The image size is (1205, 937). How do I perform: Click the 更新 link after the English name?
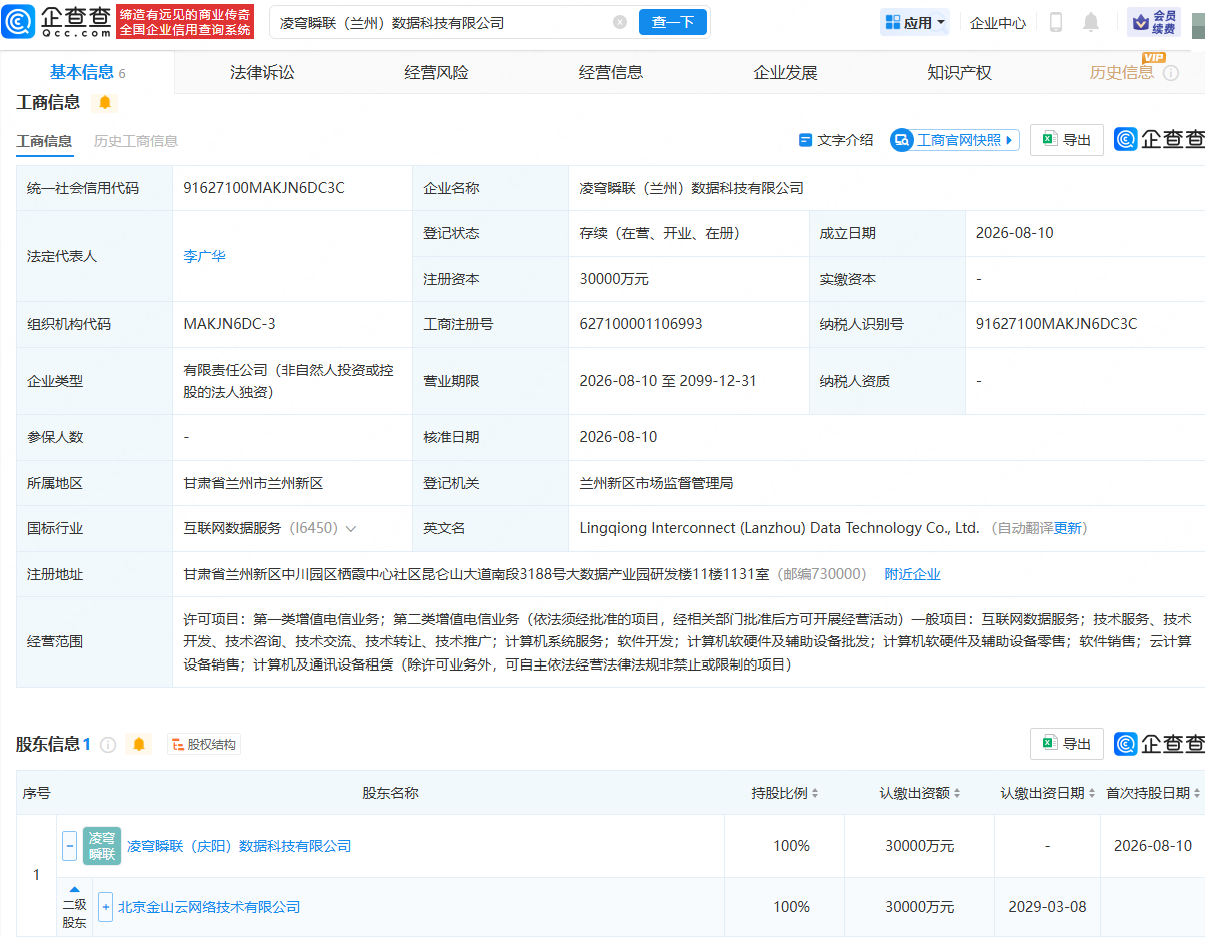(x=1068, y=528)
